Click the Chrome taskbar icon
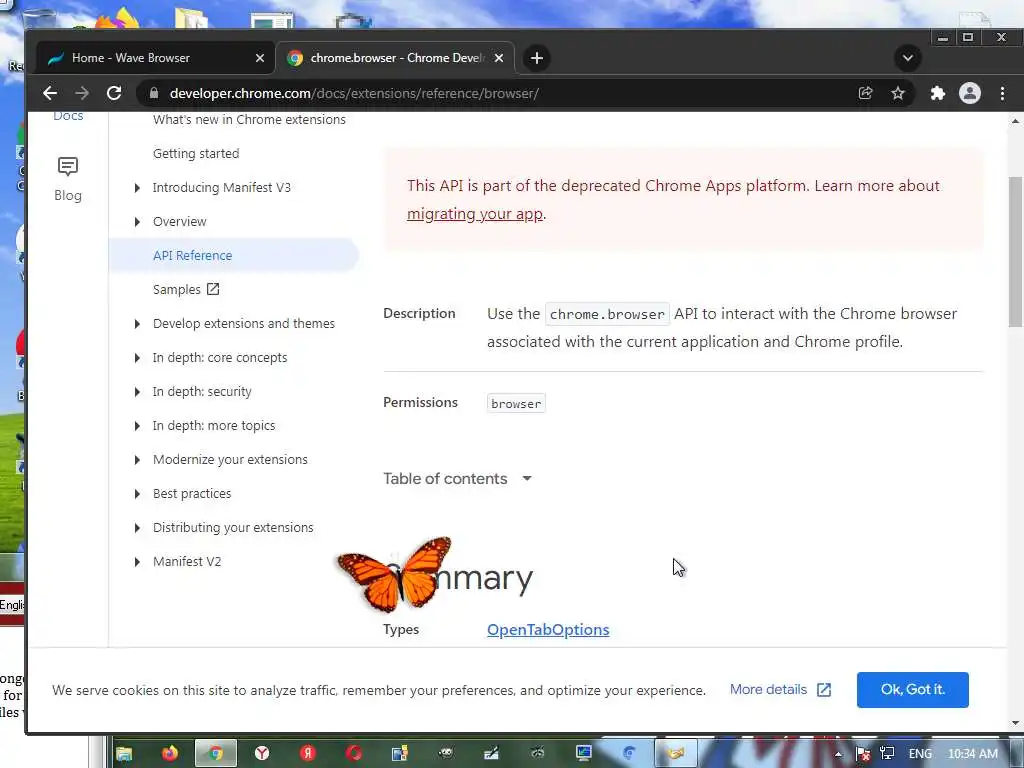Image resolution: width=1024 pixels, height=768 pixels. pos(216,754)
